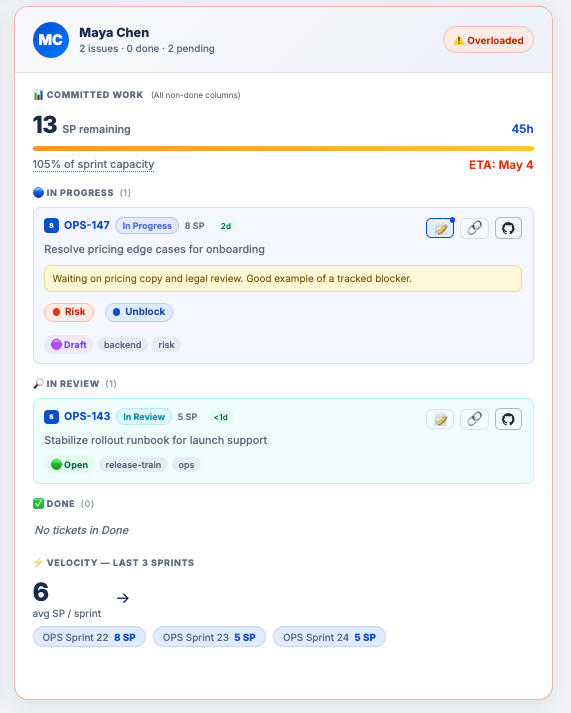Image resolution: width=571 pixels, height=713 pixels.
Task: Click the 2d age badge on OPS-147
Action: 225,226
